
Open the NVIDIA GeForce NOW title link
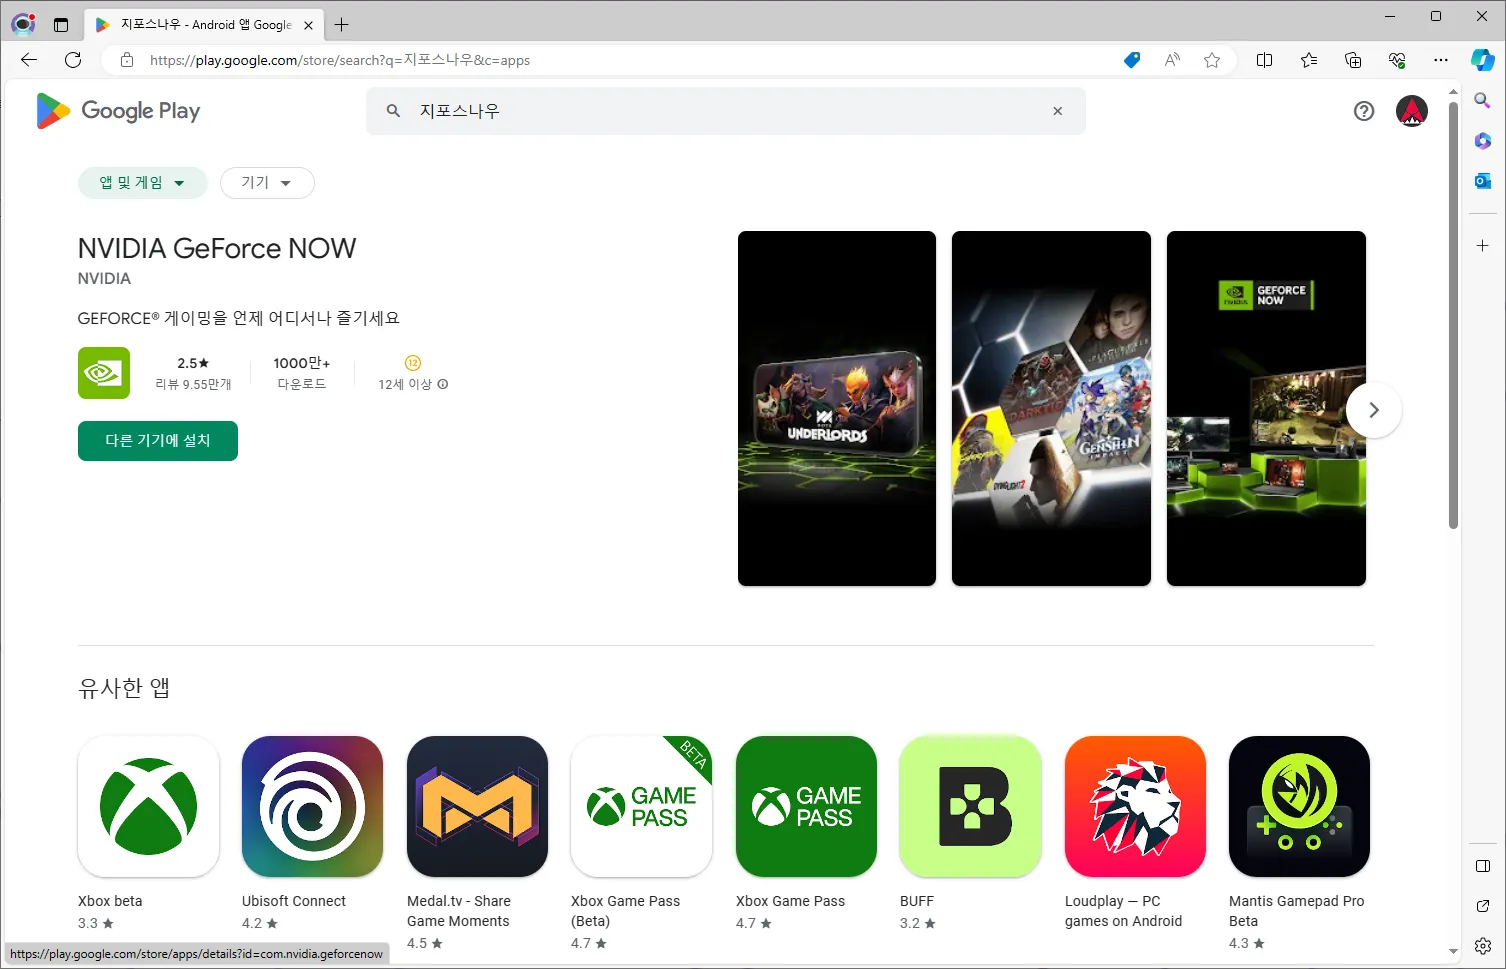pyautogui.click(x=217, y=248)
